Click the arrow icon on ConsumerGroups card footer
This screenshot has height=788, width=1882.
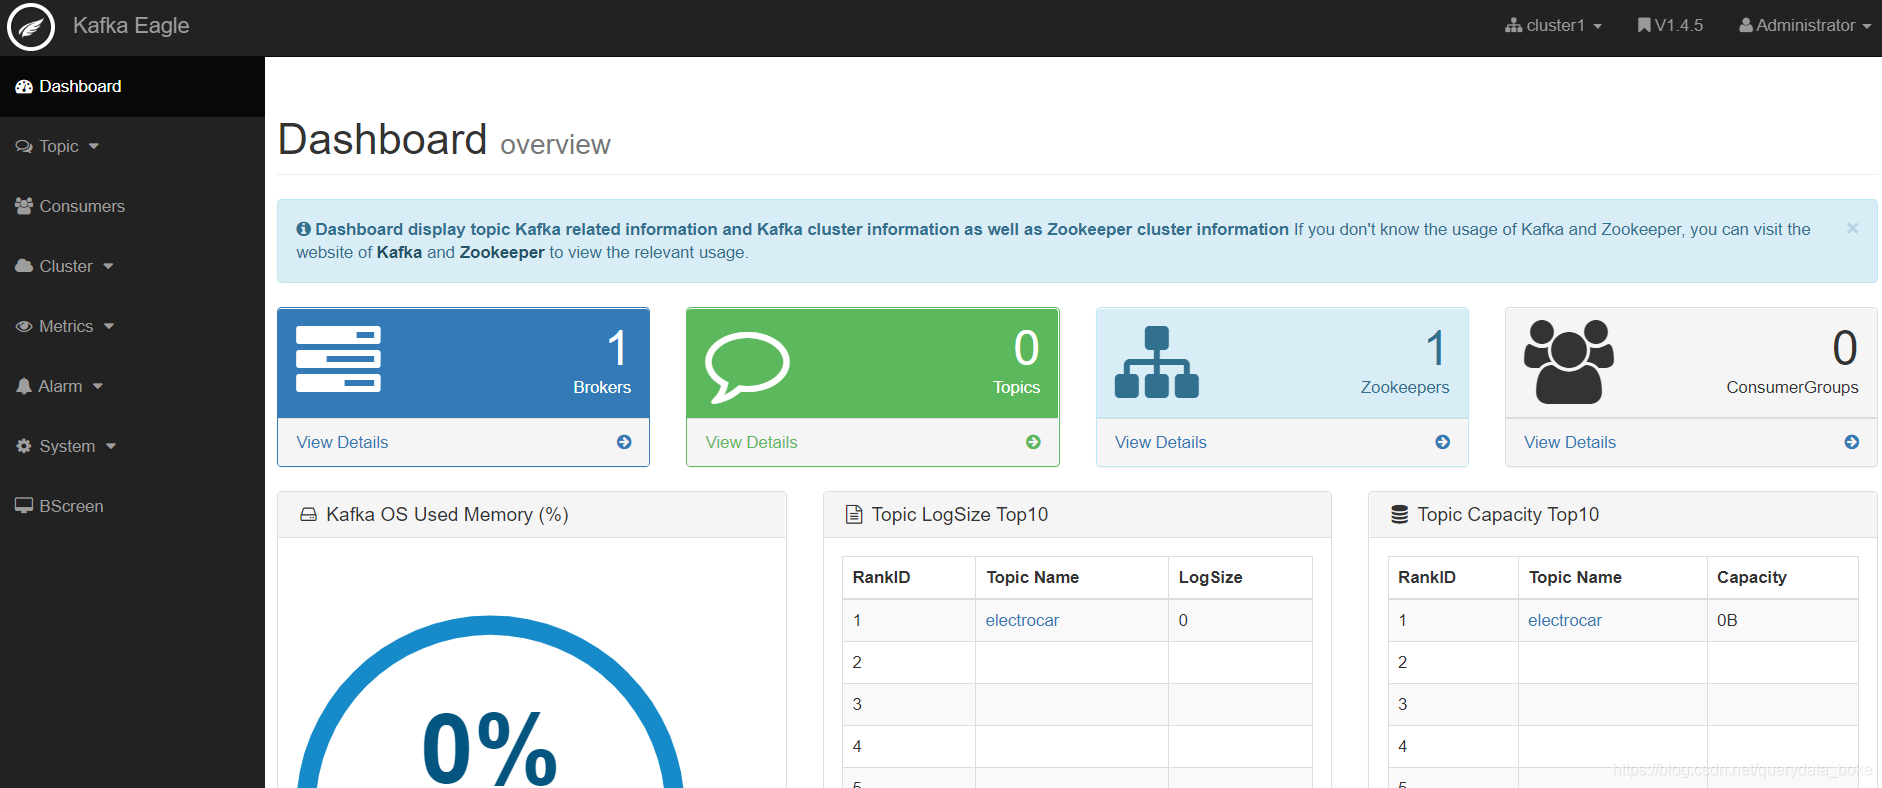[x=1852, y=442]
